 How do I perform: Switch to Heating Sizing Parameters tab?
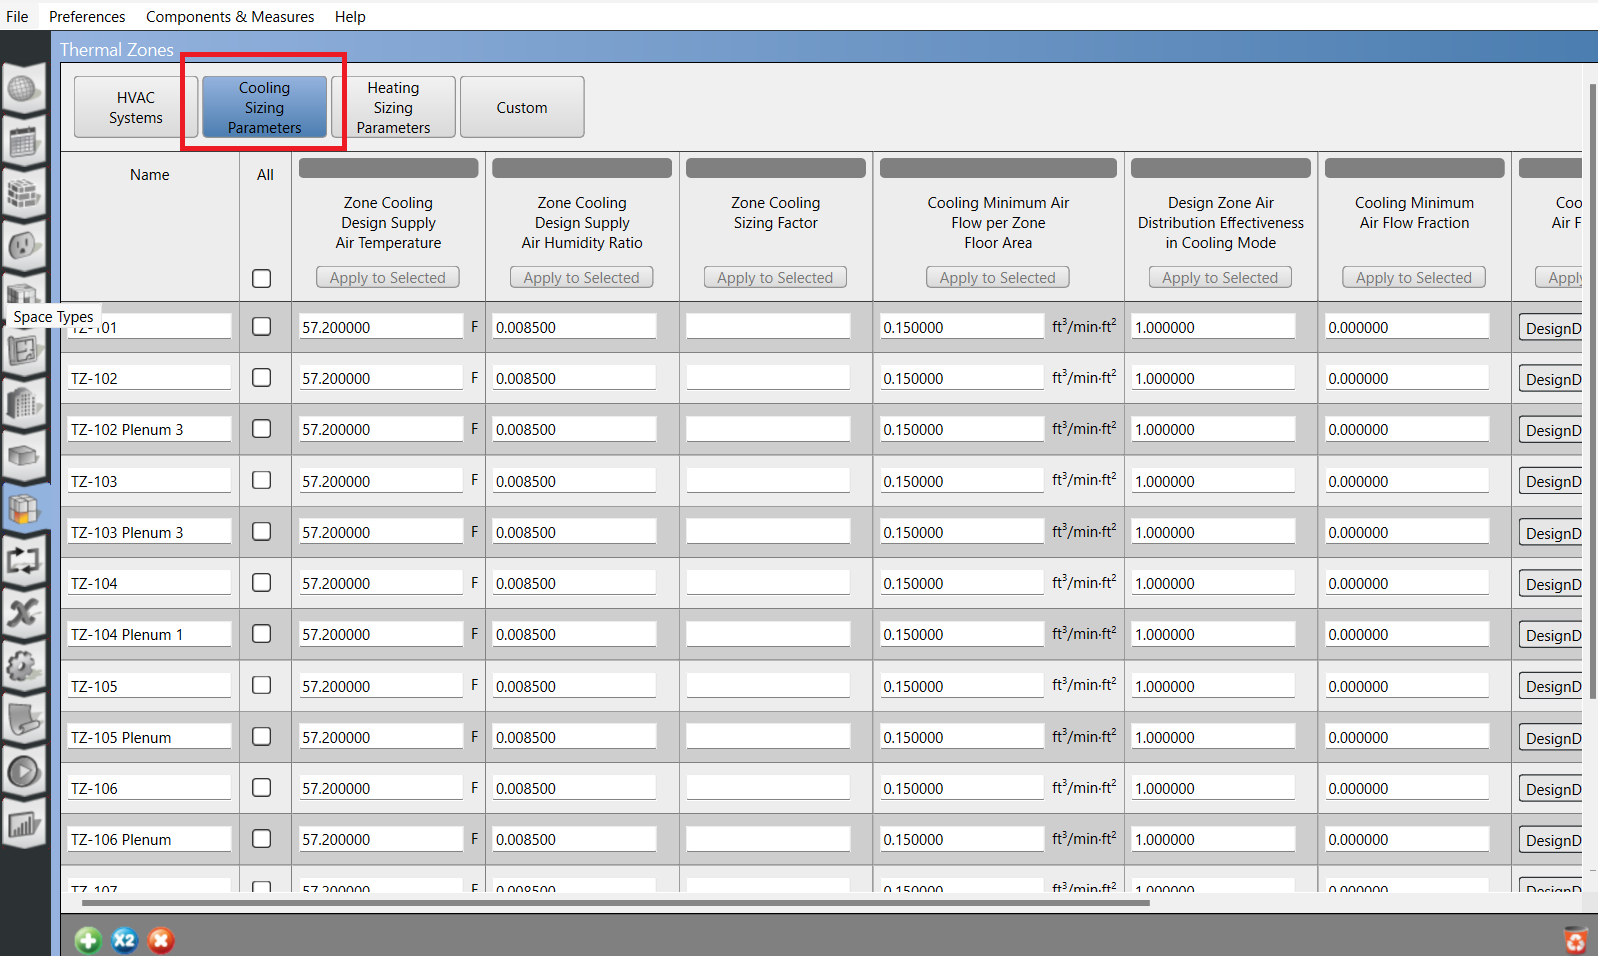(x=393, y=107)
